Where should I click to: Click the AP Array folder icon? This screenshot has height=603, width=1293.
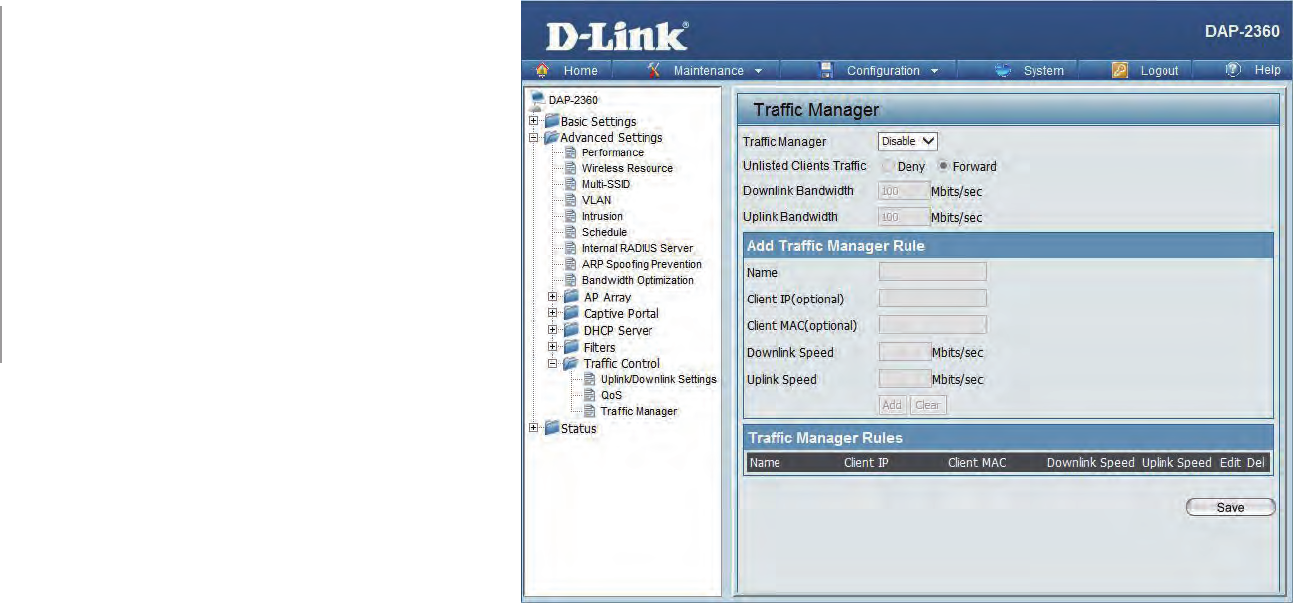571,297
